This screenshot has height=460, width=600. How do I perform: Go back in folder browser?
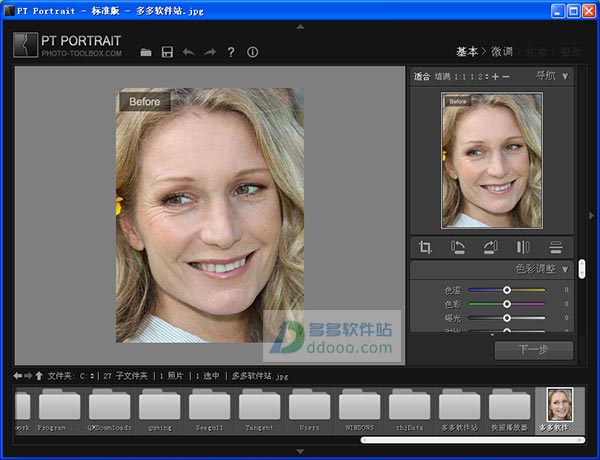(18, 376)
